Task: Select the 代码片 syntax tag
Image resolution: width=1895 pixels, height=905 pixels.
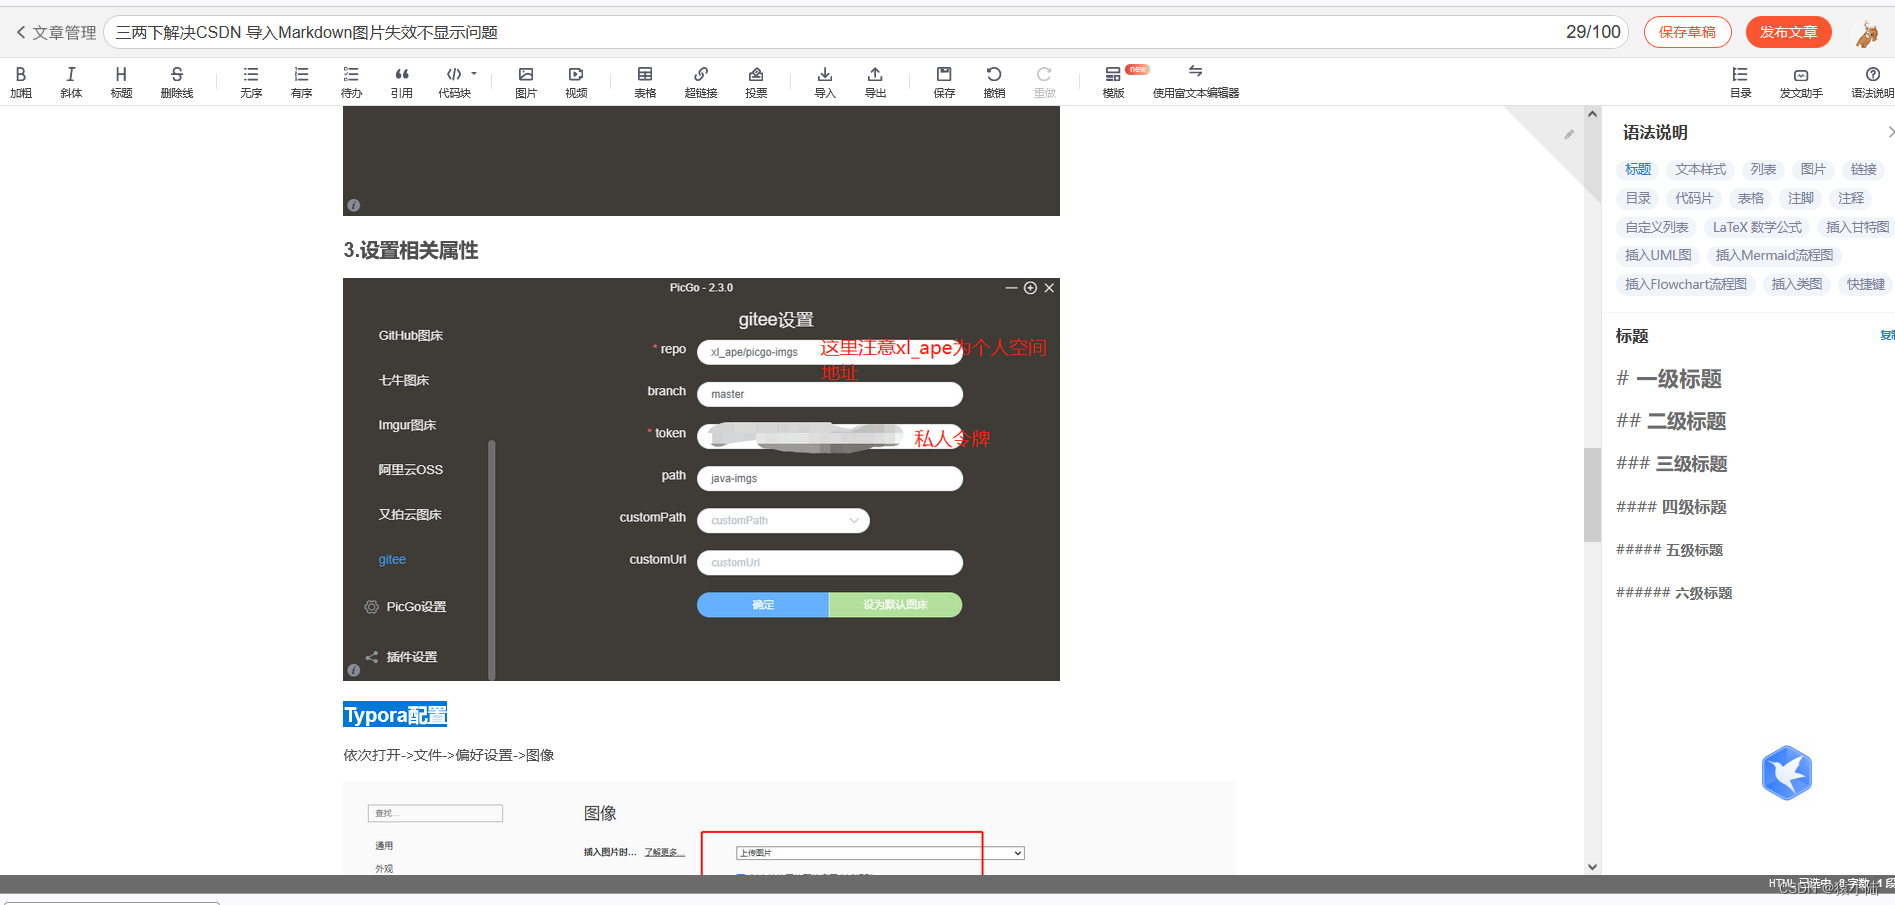Action: (1694, 198)
